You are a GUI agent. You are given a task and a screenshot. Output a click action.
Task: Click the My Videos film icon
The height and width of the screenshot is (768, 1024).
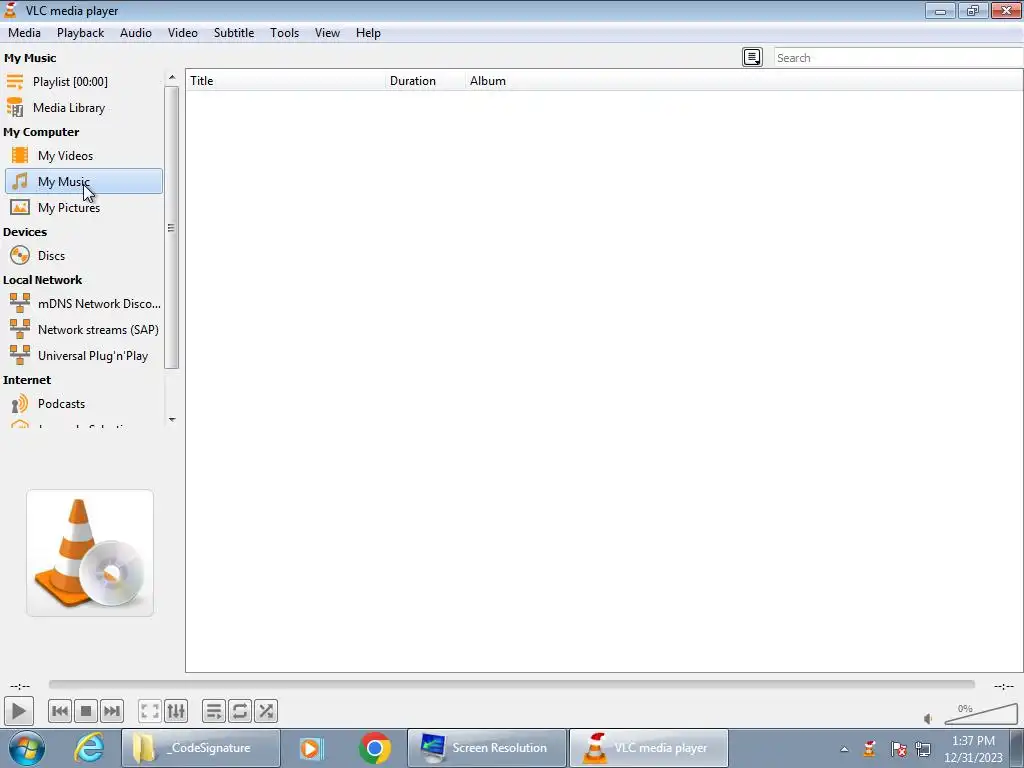click(20, 155)
